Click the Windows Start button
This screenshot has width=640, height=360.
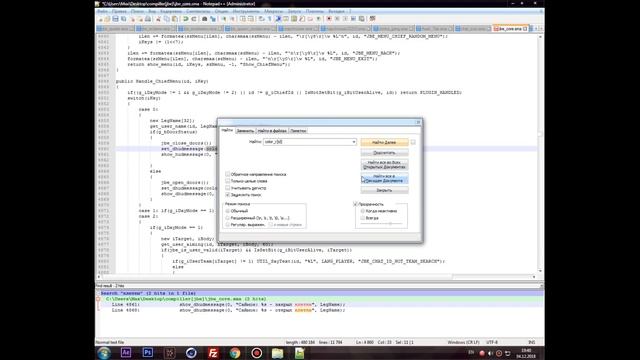[104, 353]
